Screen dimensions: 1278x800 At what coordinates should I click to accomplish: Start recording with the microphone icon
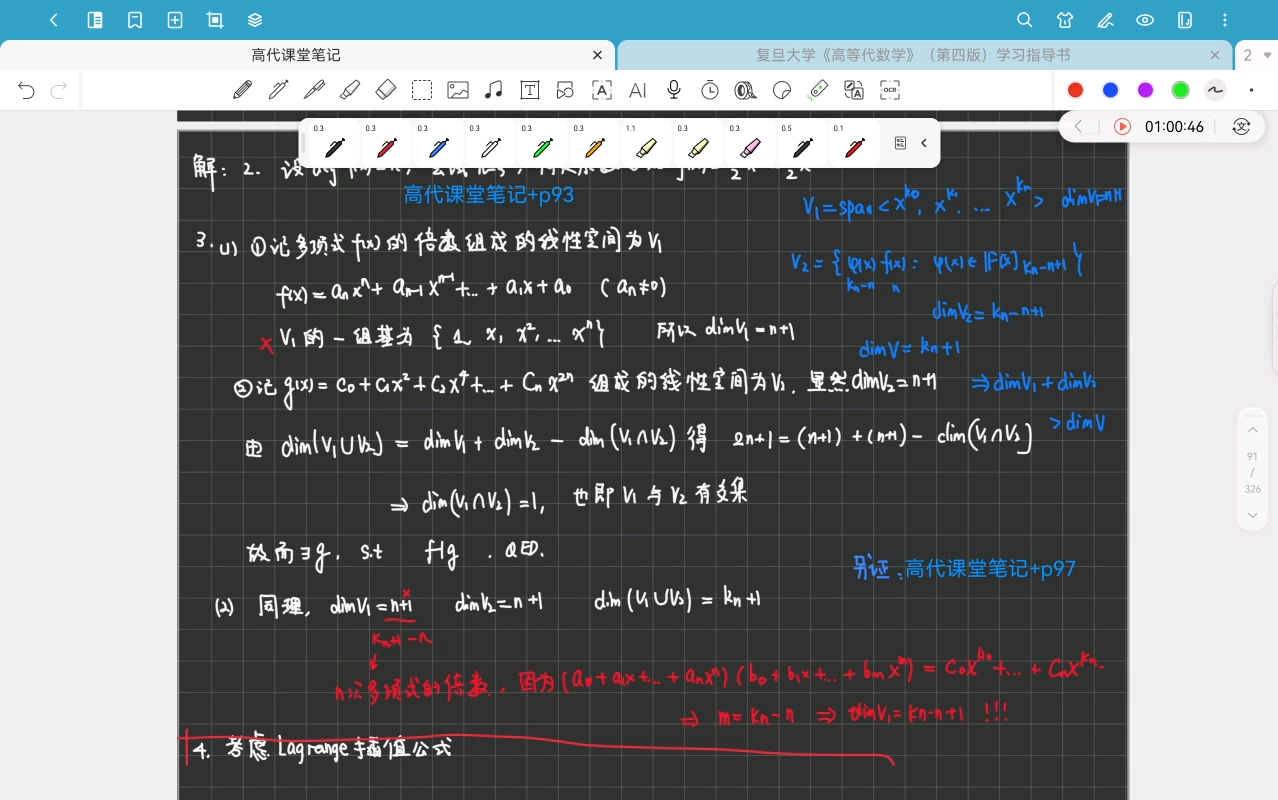(674, 90)
